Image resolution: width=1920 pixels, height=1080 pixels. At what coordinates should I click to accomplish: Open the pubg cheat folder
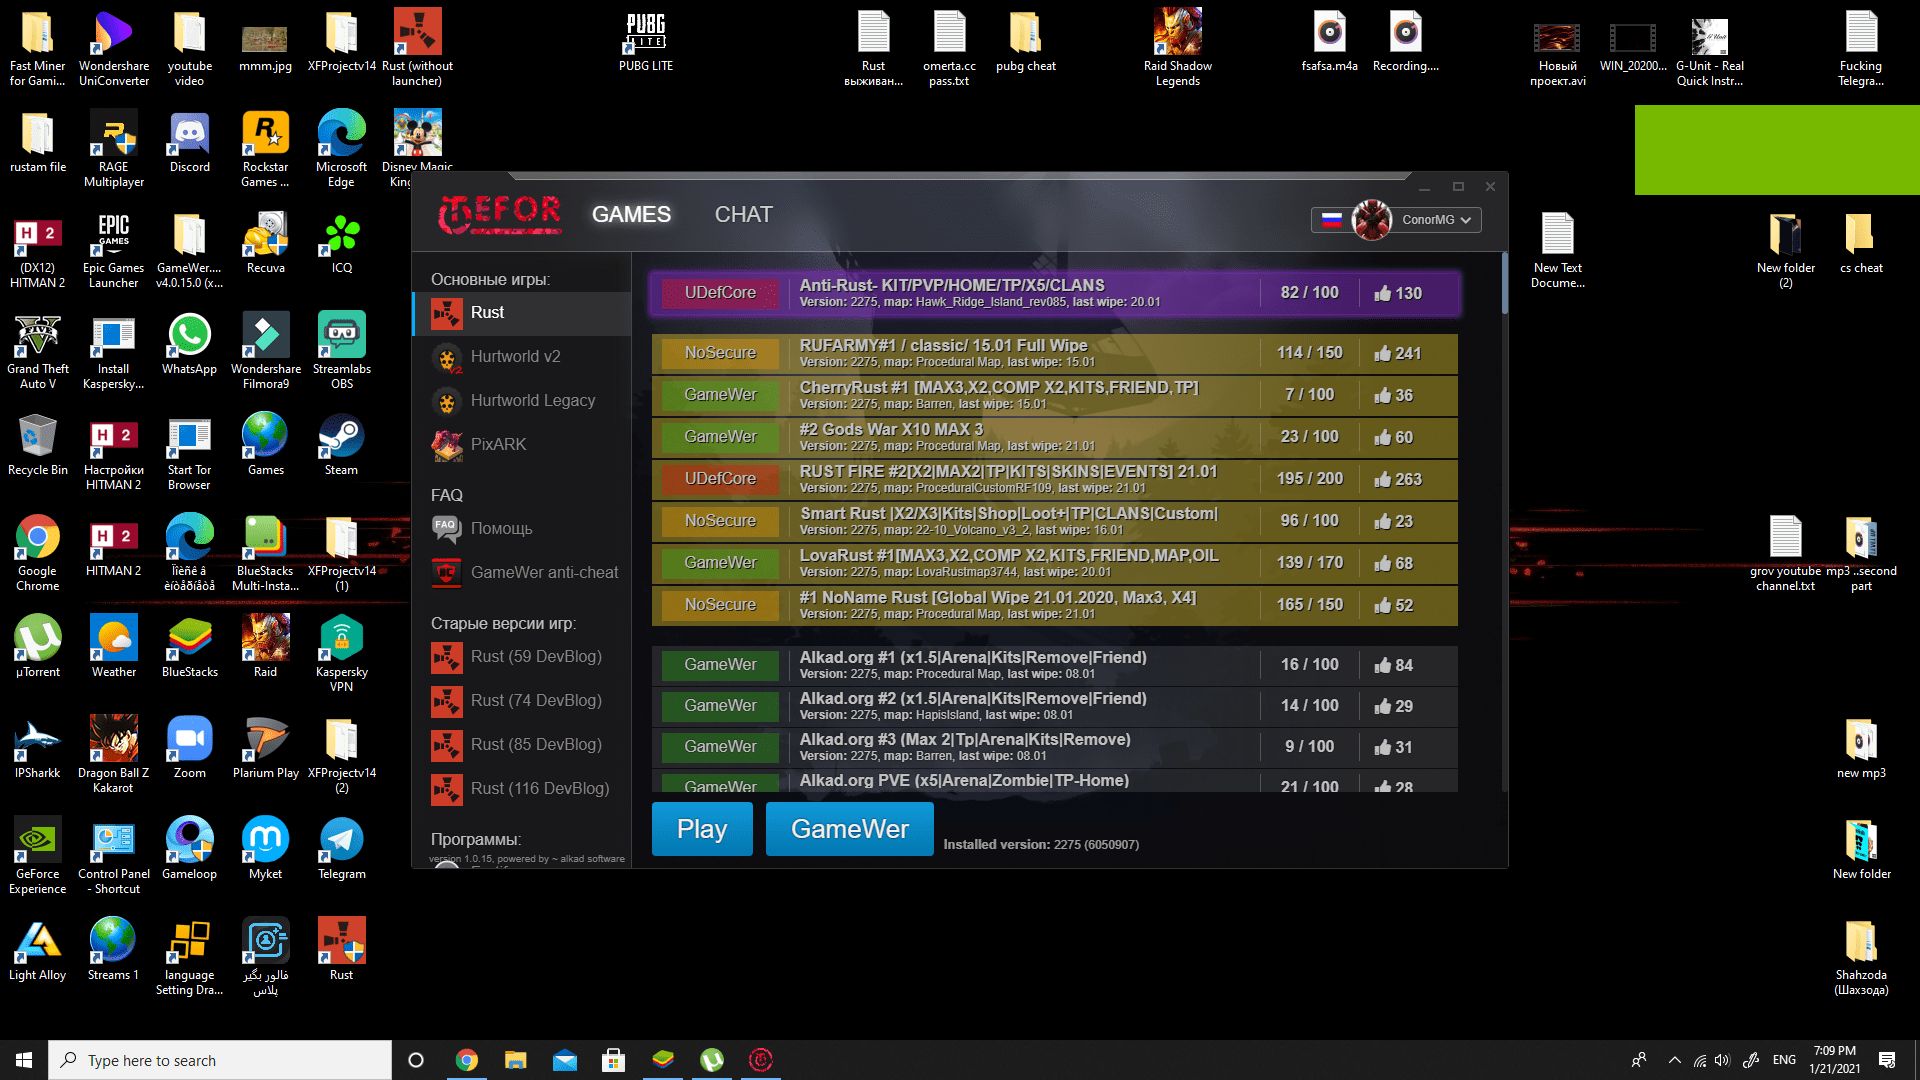(x=1025, y=41)
